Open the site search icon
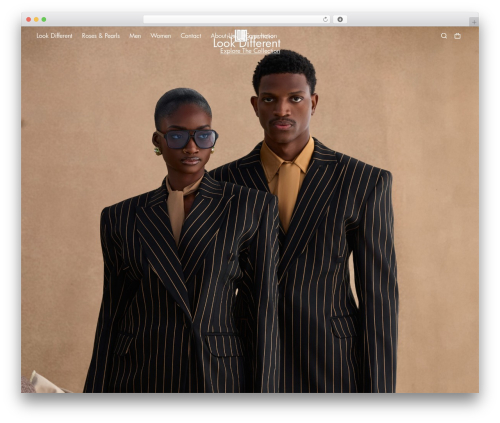Screen dimensions: 500x423 click(x=444, y=36)
